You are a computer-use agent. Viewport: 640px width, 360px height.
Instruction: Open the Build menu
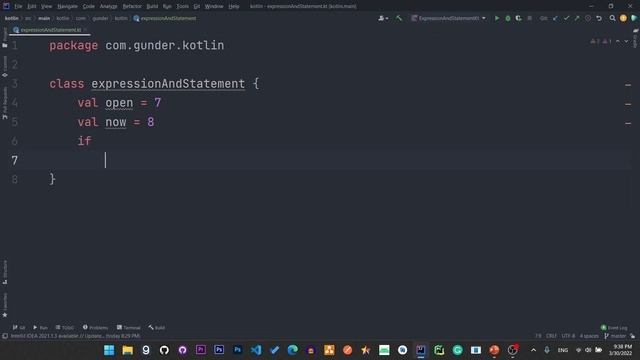[x=152, y=7]
